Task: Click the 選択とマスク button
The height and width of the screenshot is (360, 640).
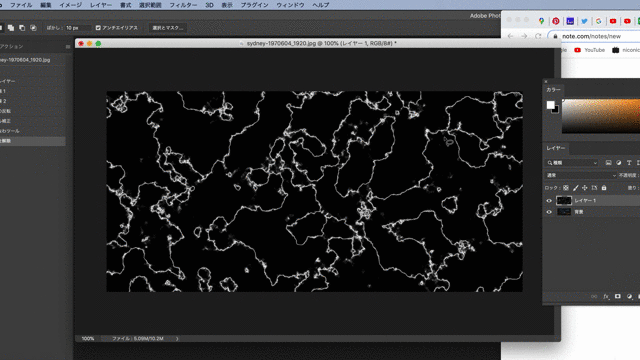Action: 167,28
